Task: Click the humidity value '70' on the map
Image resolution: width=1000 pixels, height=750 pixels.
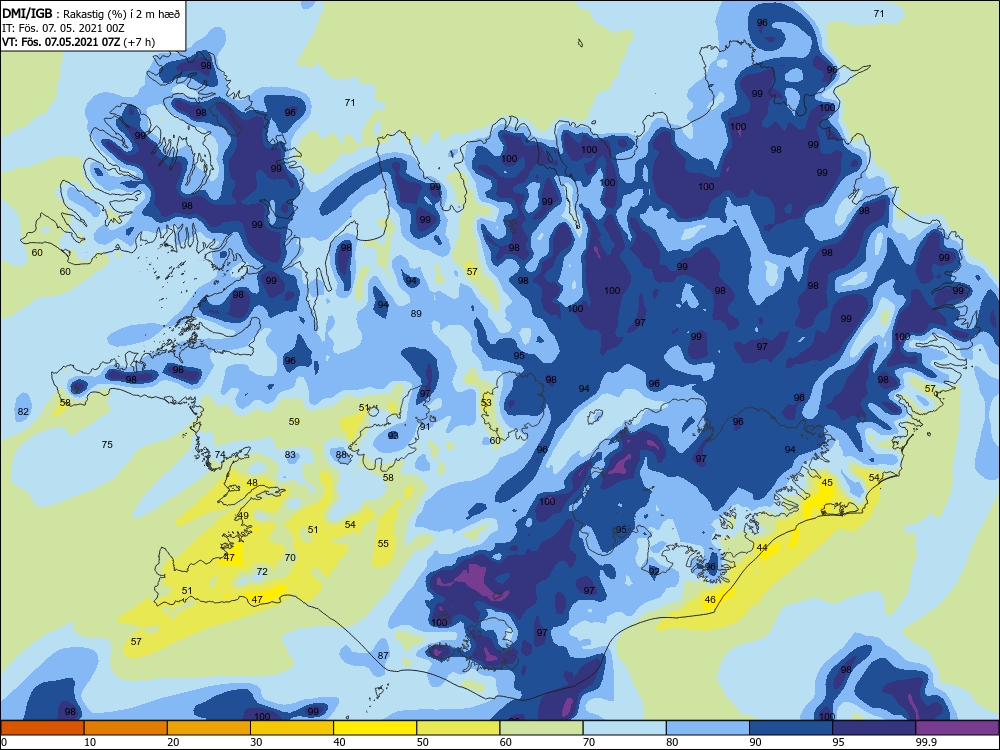Action: coord(290,557)
